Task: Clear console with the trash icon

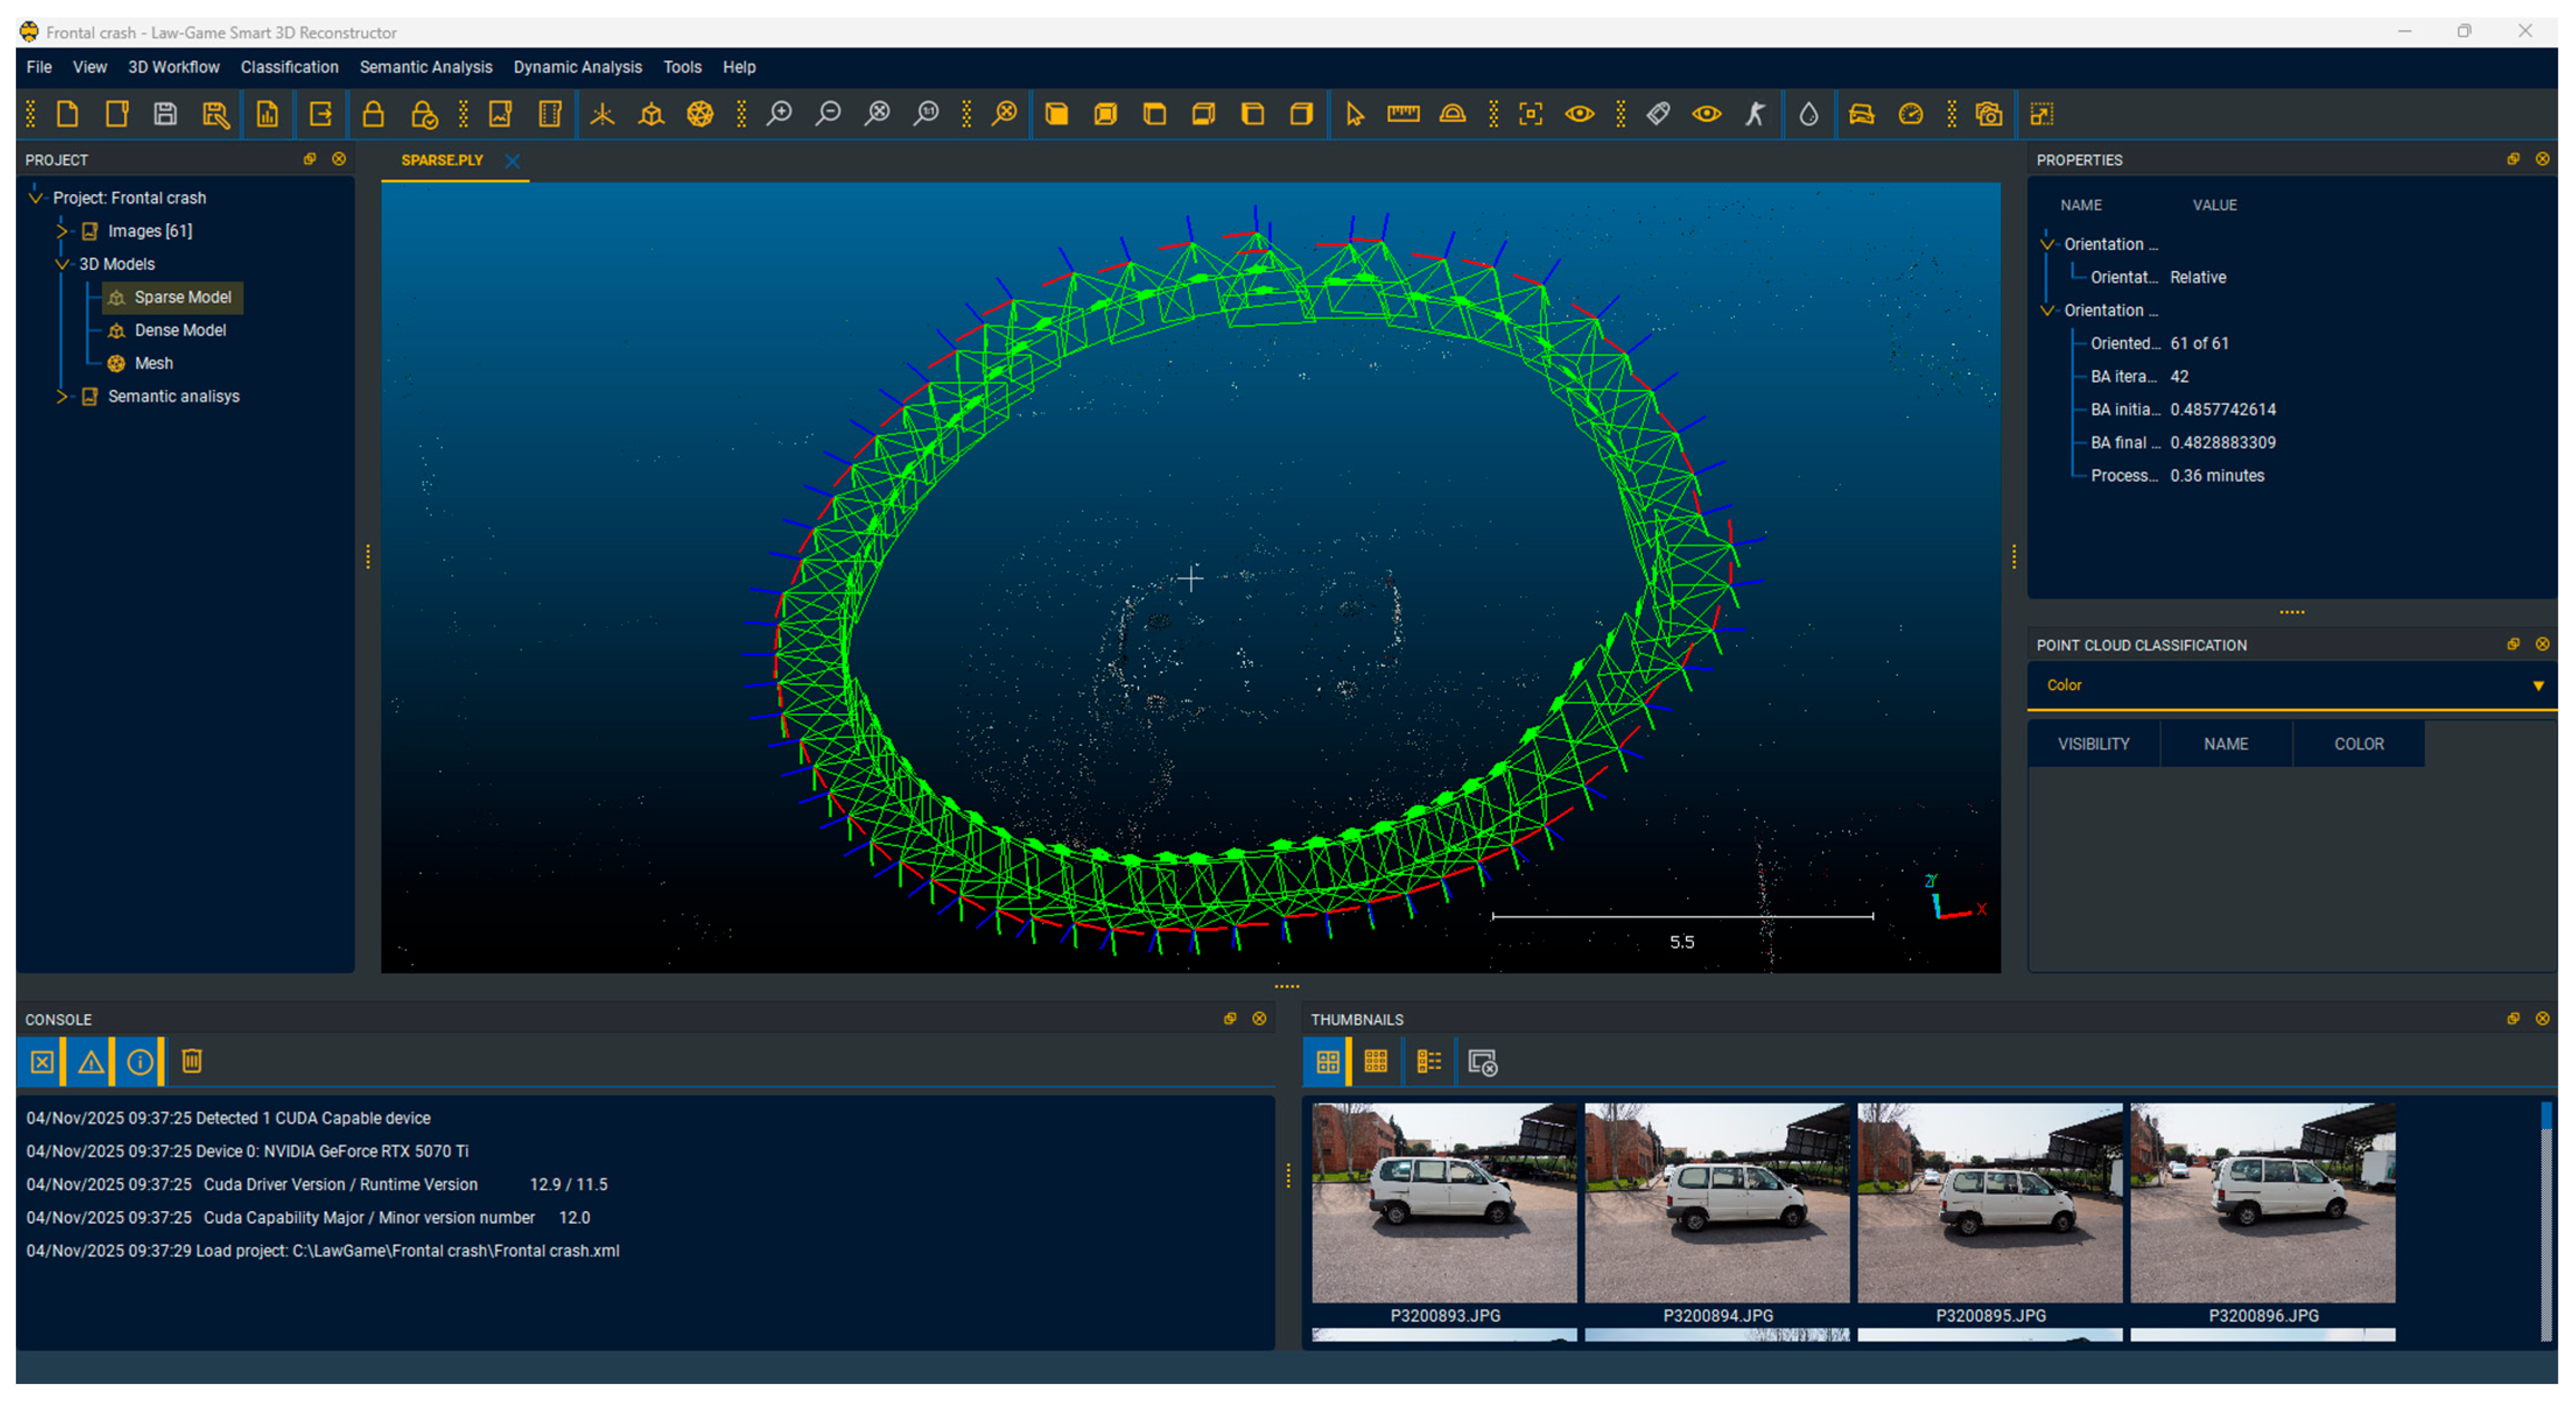Action: pos(192,1061)
